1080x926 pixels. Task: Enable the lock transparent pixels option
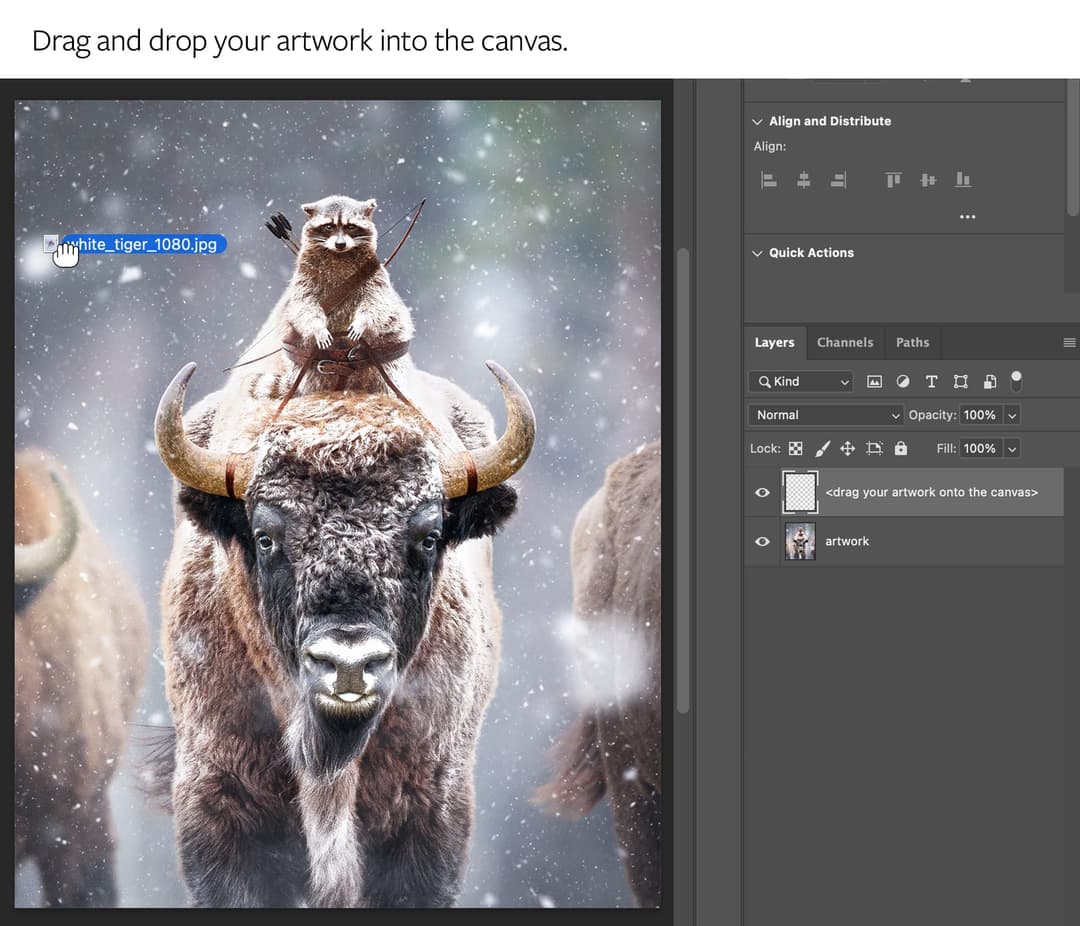click(795, 448)
